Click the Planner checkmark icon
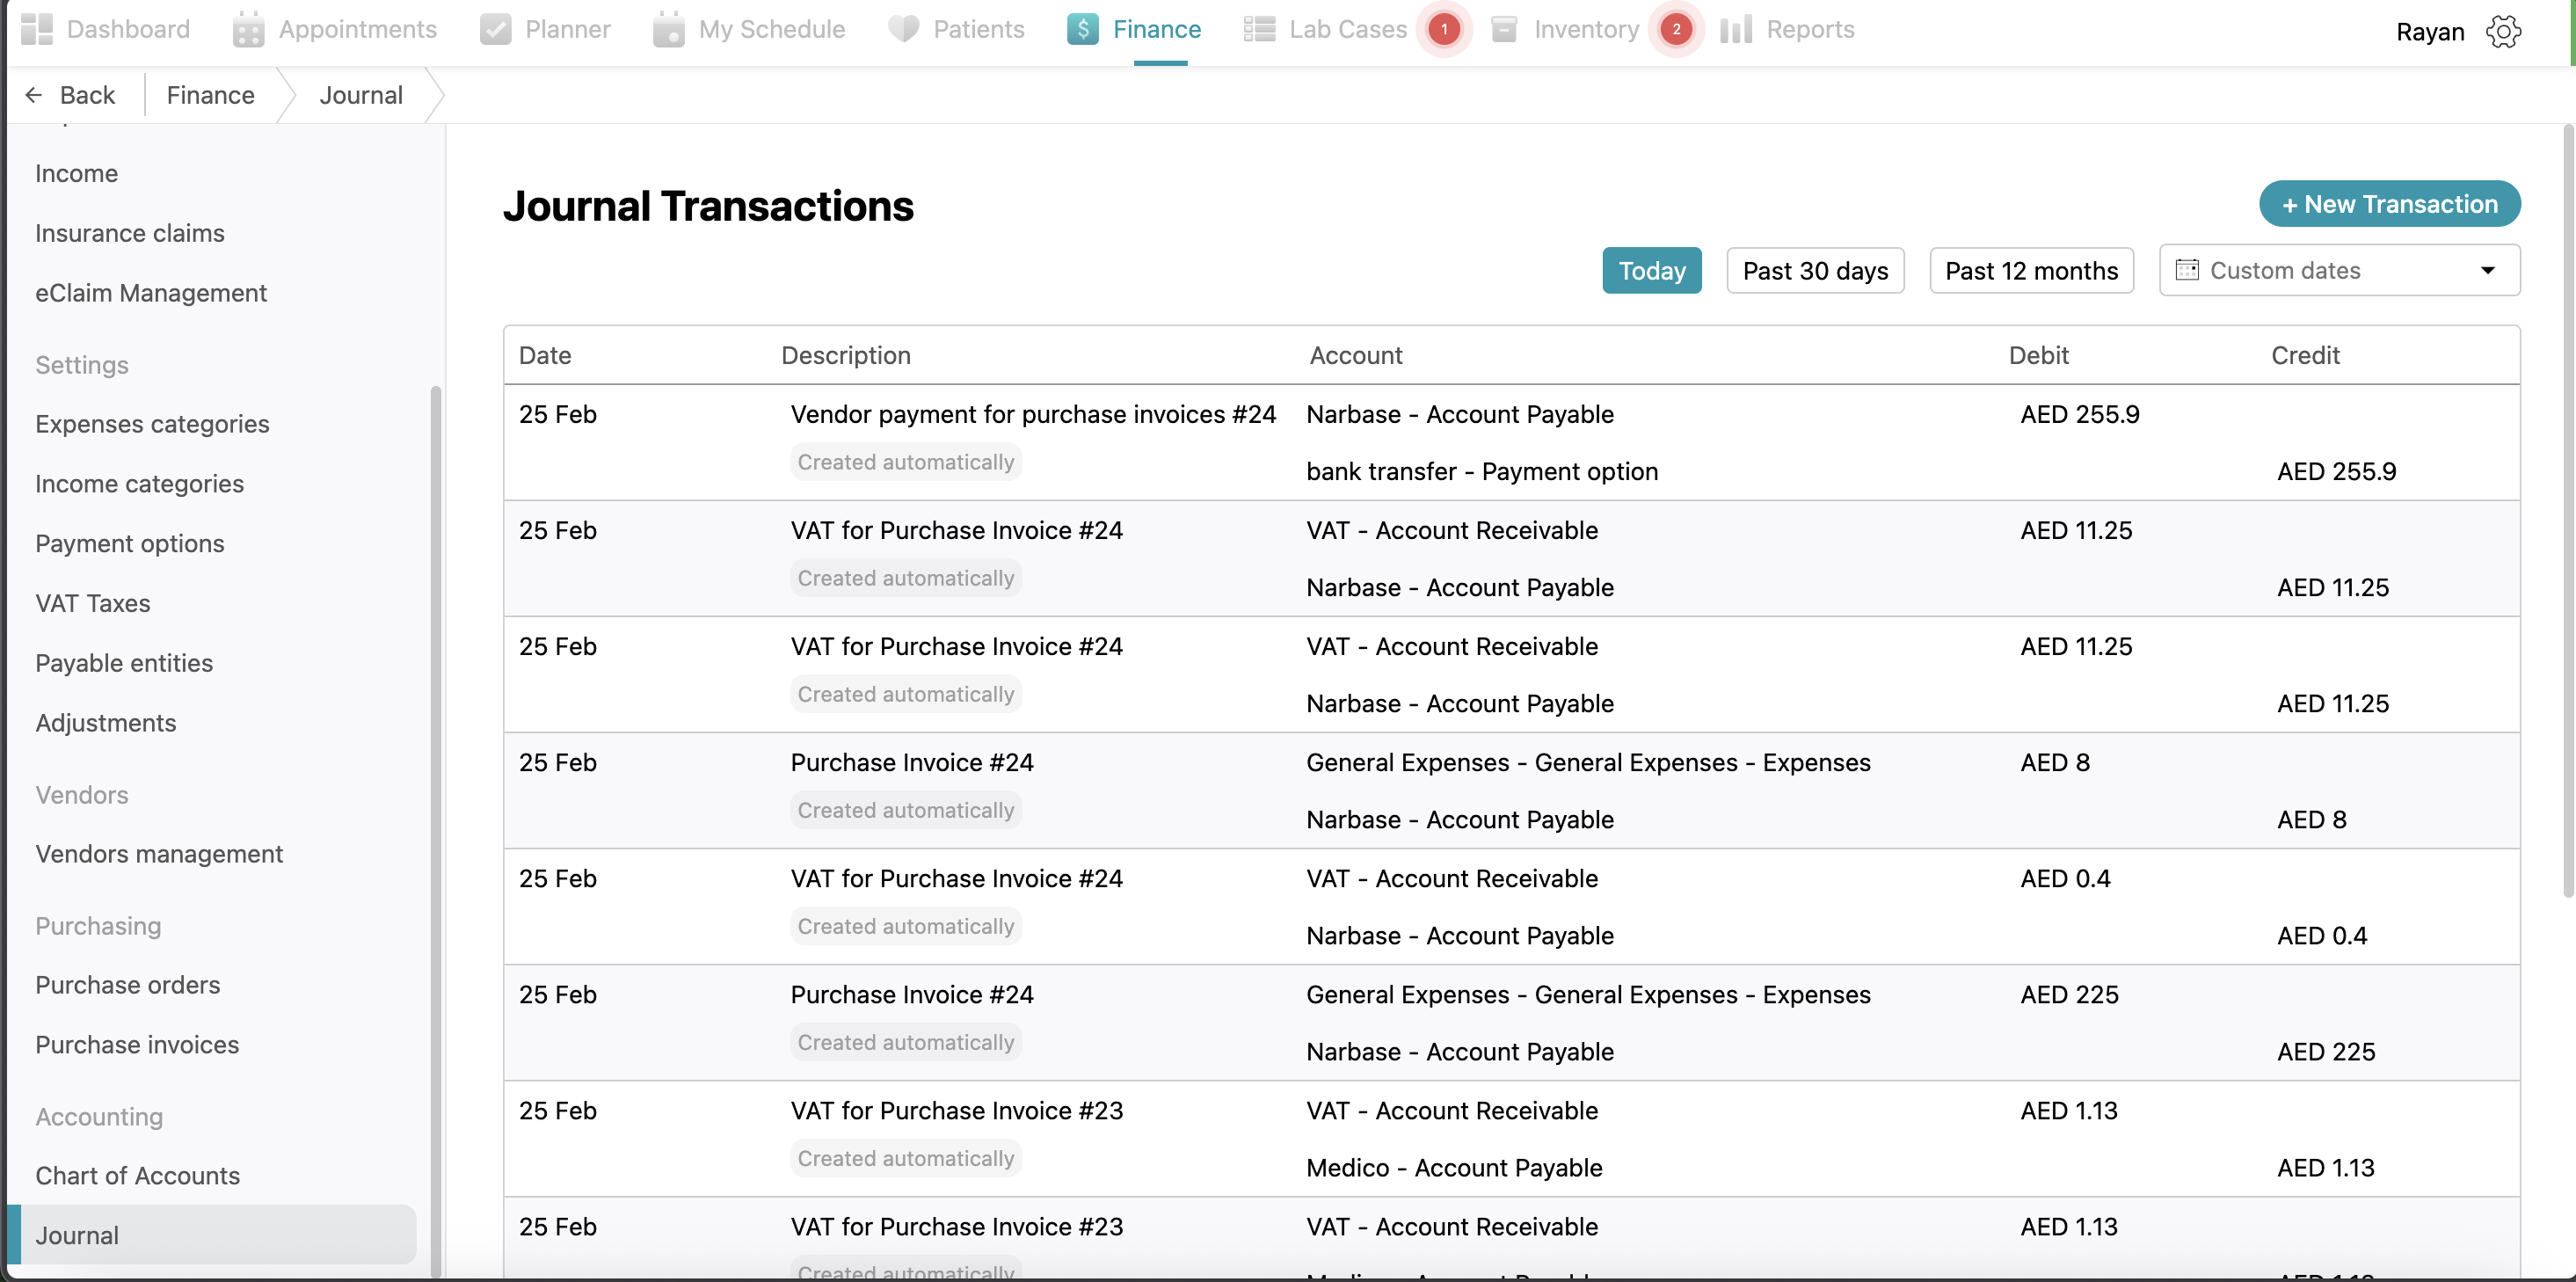 [495, 29]
